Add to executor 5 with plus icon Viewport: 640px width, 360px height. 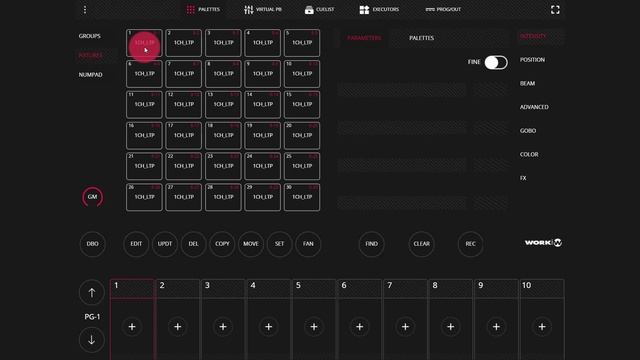coord(314,327)
